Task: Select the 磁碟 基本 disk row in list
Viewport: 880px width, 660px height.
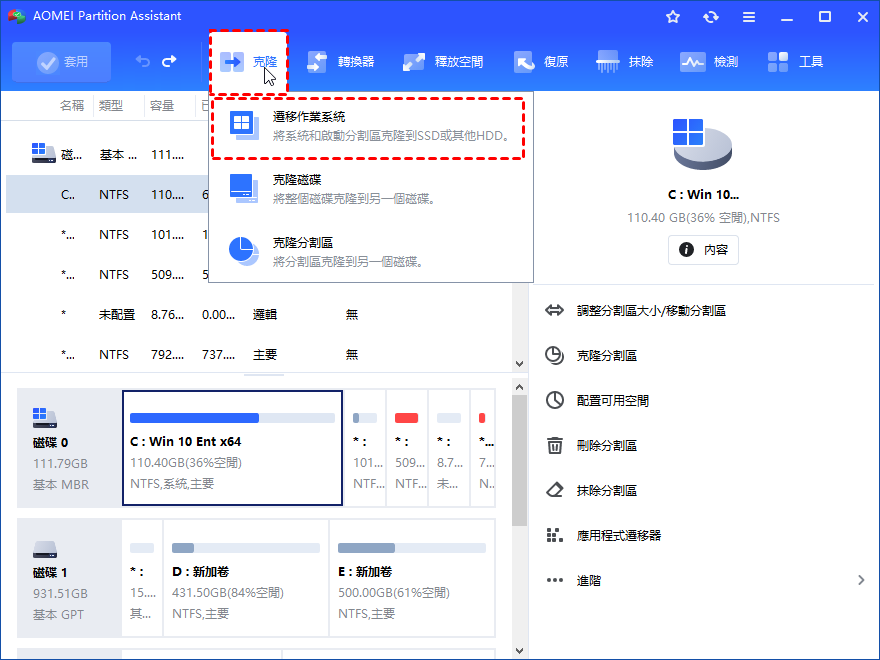Action: [x=107, y=154]
